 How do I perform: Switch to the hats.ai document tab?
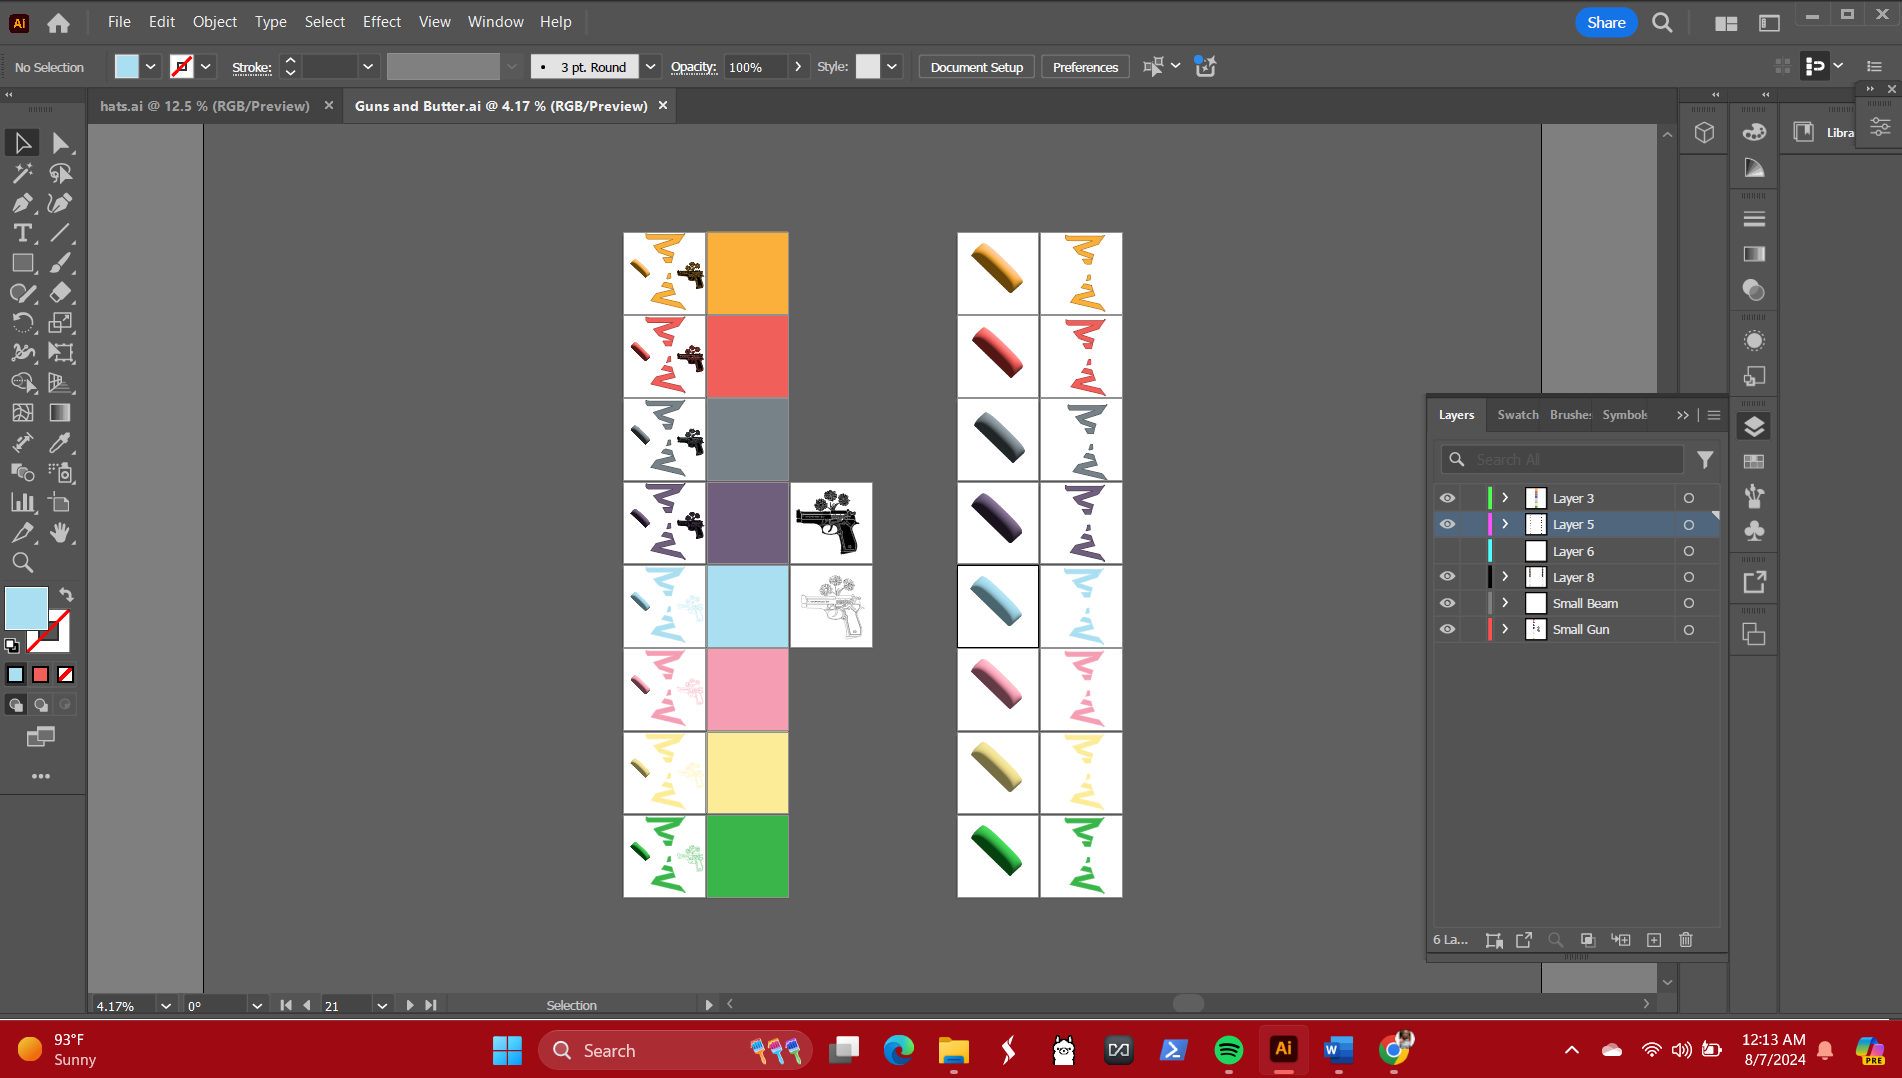coord(205,106)
